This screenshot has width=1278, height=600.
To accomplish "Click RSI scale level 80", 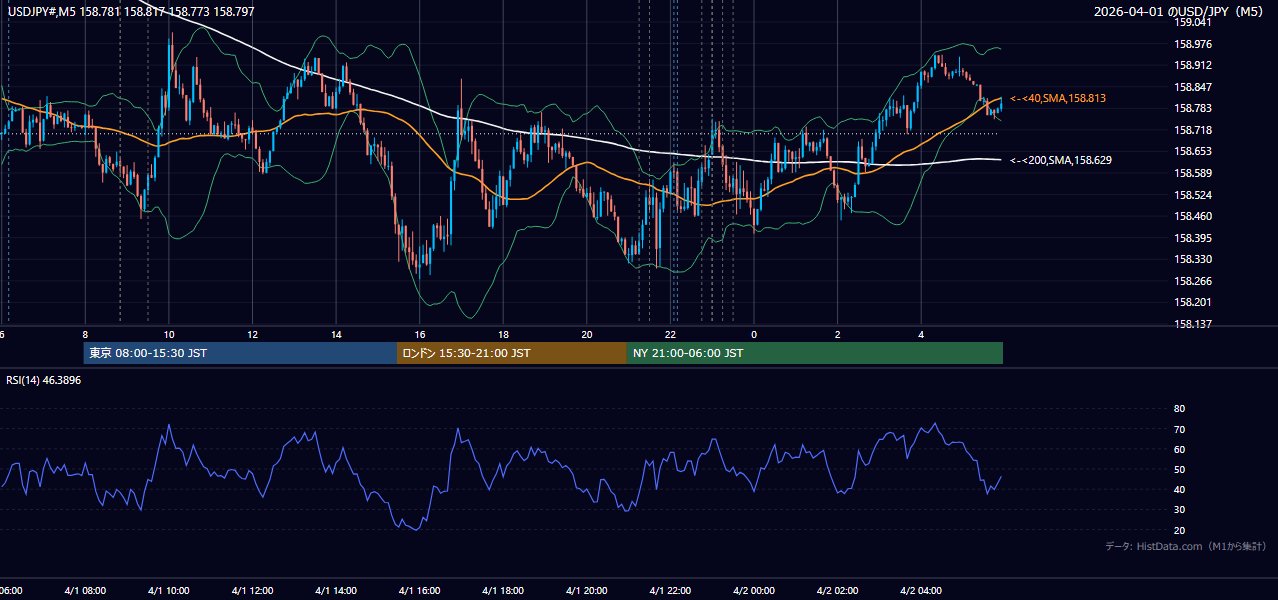I will (1180, 409).
